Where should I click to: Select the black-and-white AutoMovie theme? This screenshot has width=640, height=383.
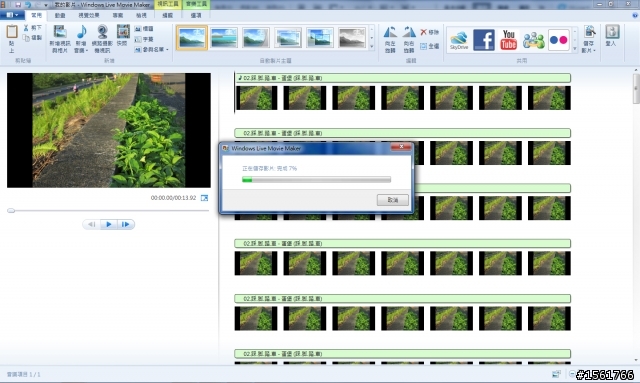click(352, 38)
